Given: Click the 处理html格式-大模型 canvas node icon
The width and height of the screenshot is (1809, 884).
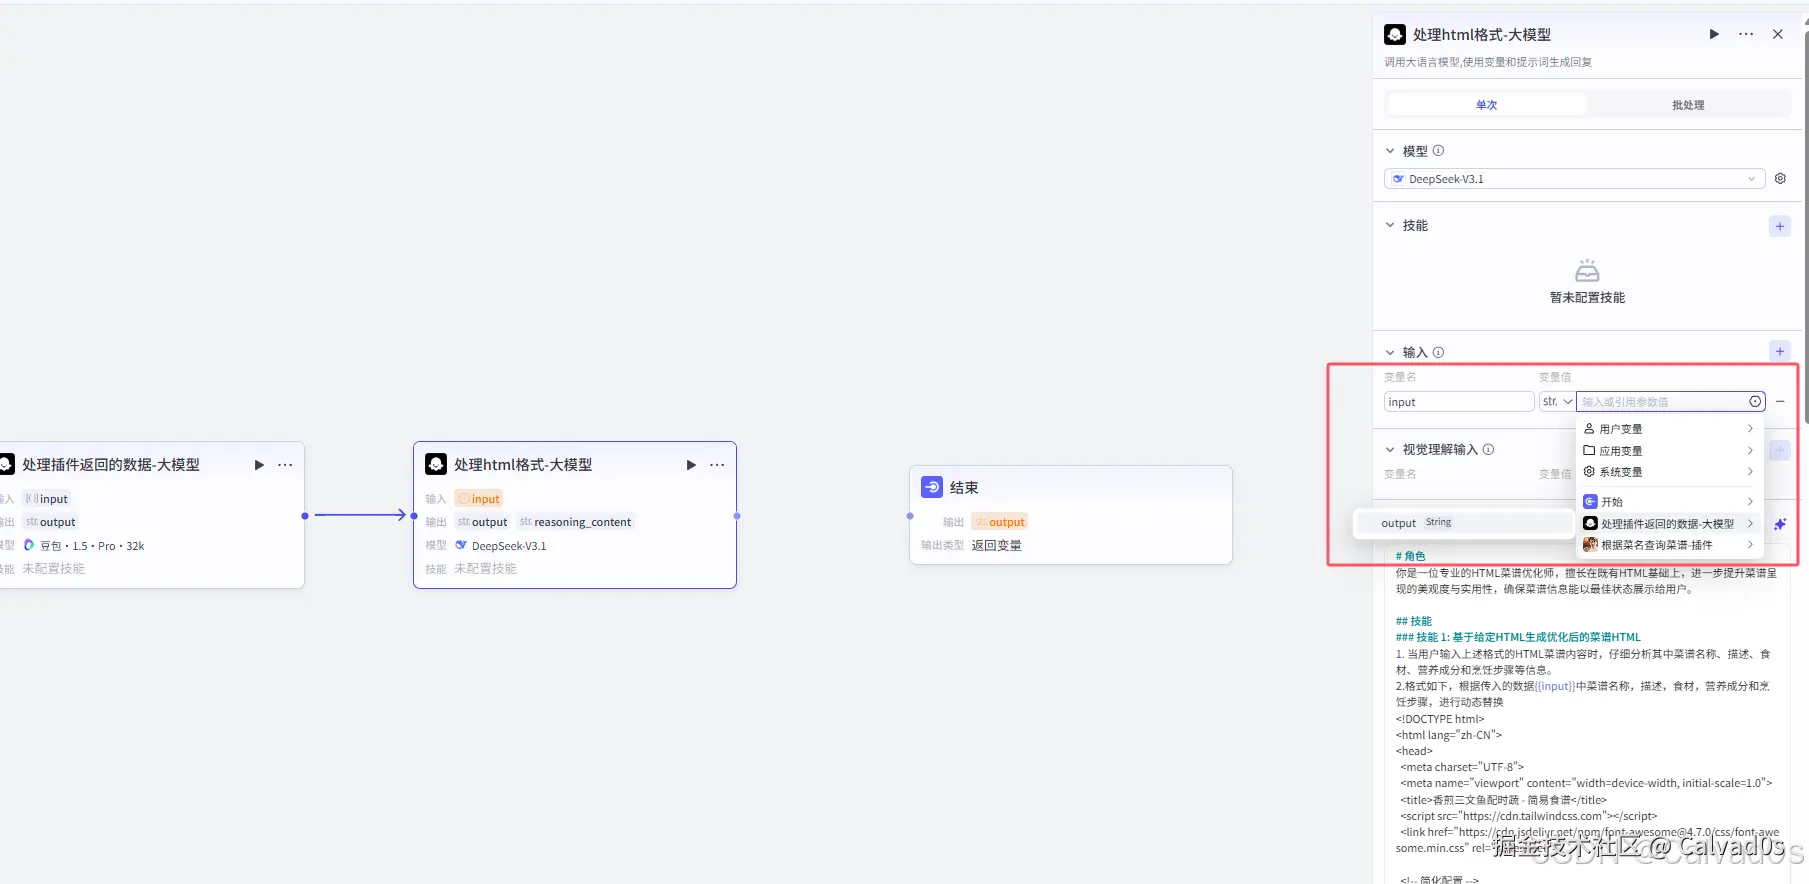Looking at the screenshot, I should click(436, 465).
